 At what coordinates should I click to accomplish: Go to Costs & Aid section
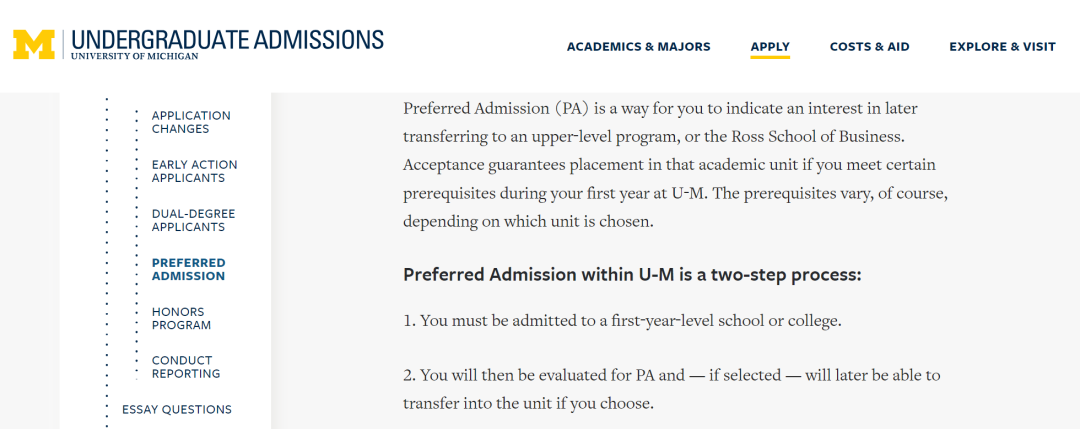(869, 47)
